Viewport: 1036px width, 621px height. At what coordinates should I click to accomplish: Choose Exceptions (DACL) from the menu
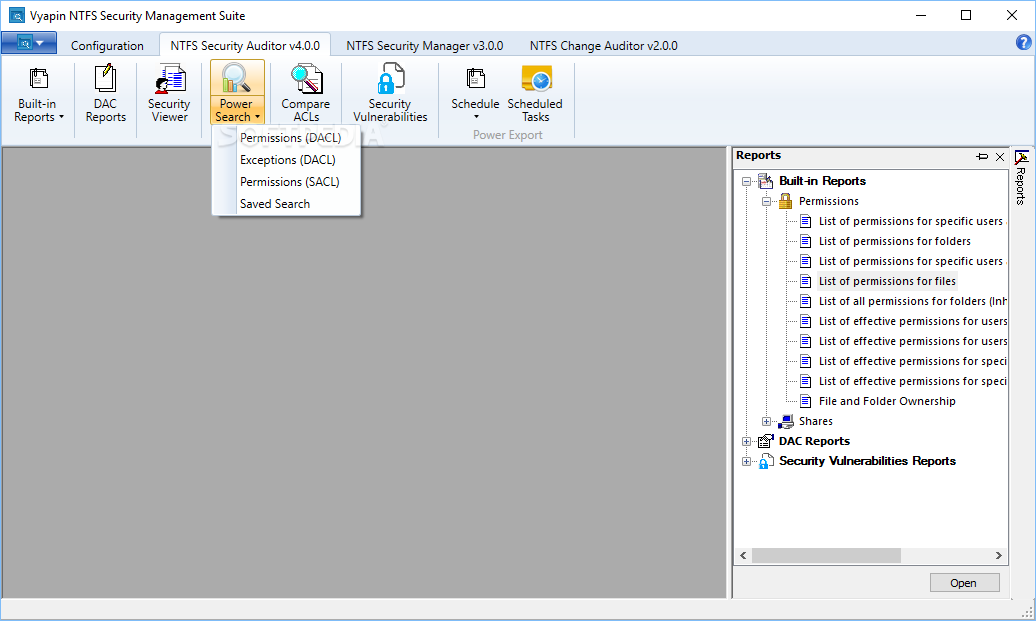point(287,160)
